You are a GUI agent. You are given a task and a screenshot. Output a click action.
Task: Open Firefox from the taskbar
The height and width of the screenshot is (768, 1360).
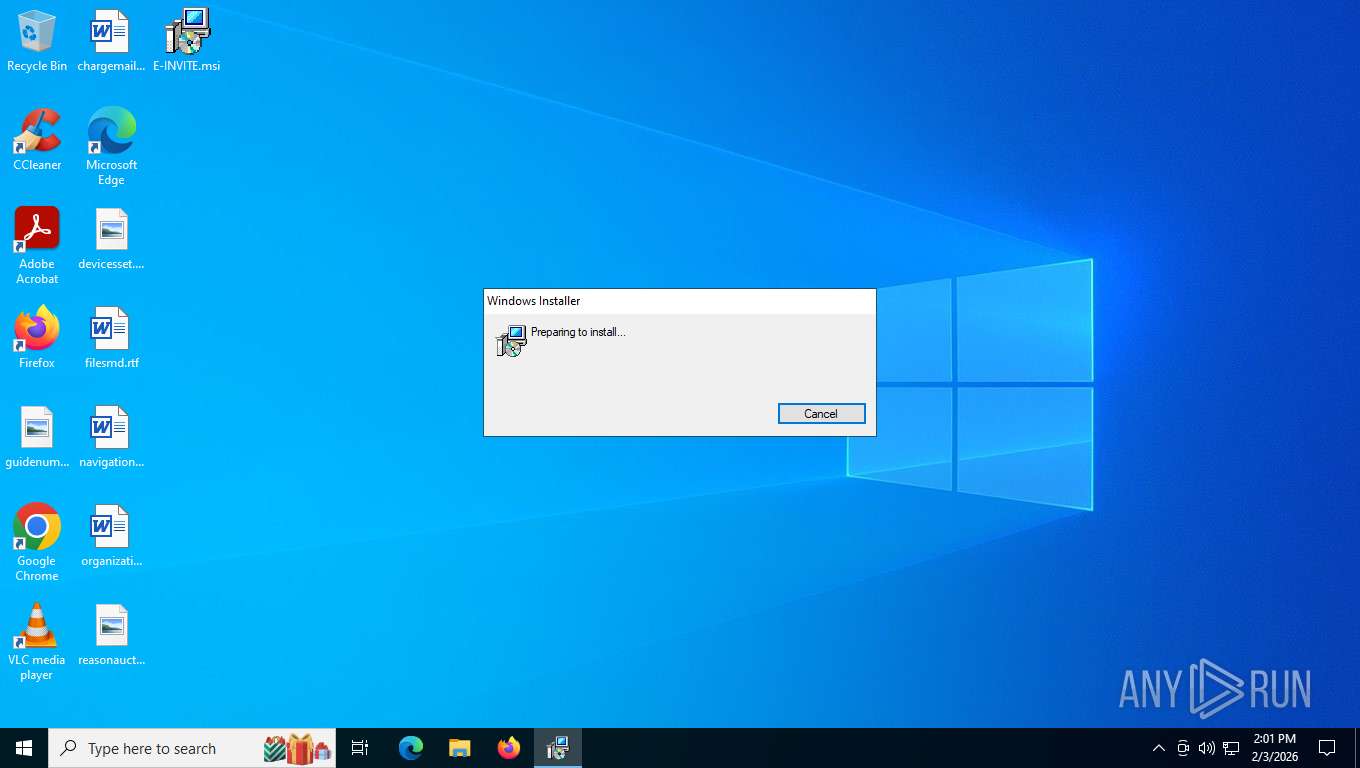point(509,748)
